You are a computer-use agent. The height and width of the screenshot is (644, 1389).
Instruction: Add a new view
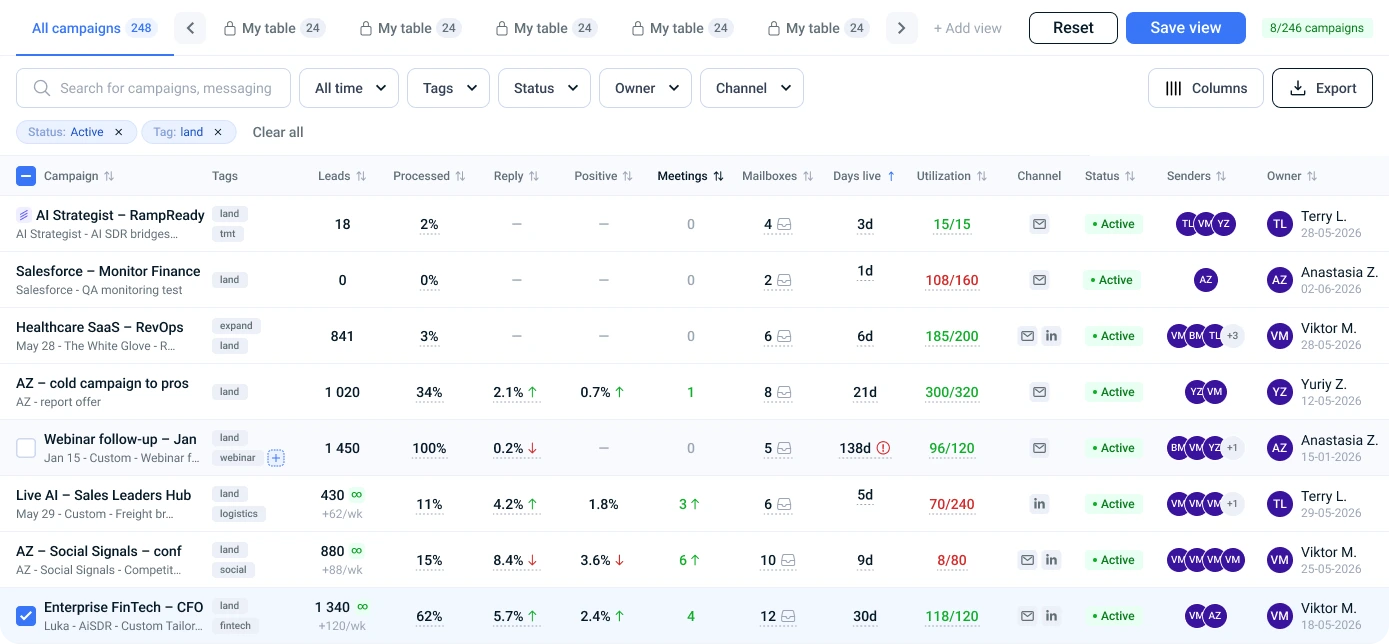968,28
